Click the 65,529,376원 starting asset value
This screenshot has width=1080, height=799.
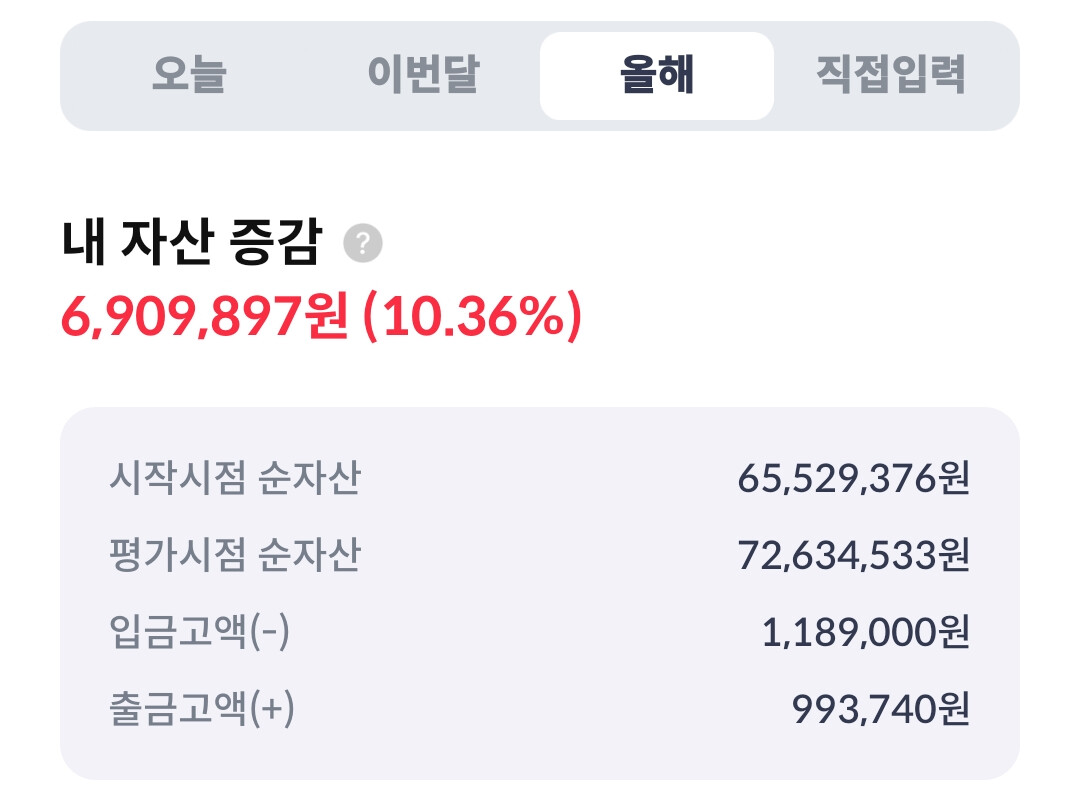click(x=854, y=479)
